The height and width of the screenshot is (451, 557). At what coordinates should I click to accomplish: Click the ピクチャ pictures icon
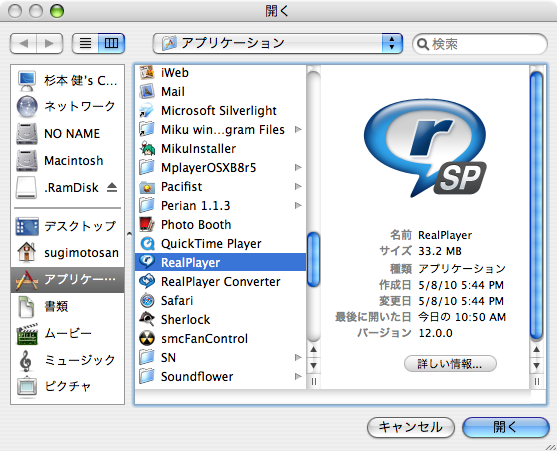coord(27,387)
